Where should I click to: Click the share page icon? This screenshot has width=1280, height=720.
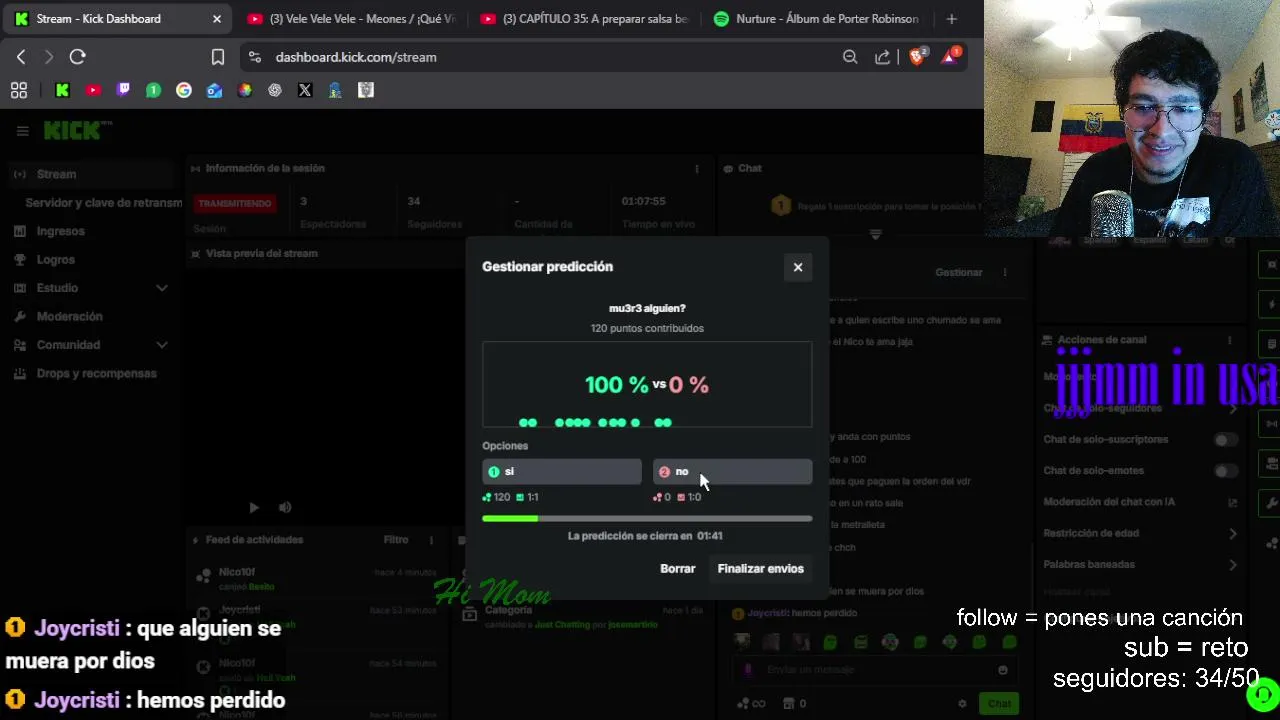882,57
